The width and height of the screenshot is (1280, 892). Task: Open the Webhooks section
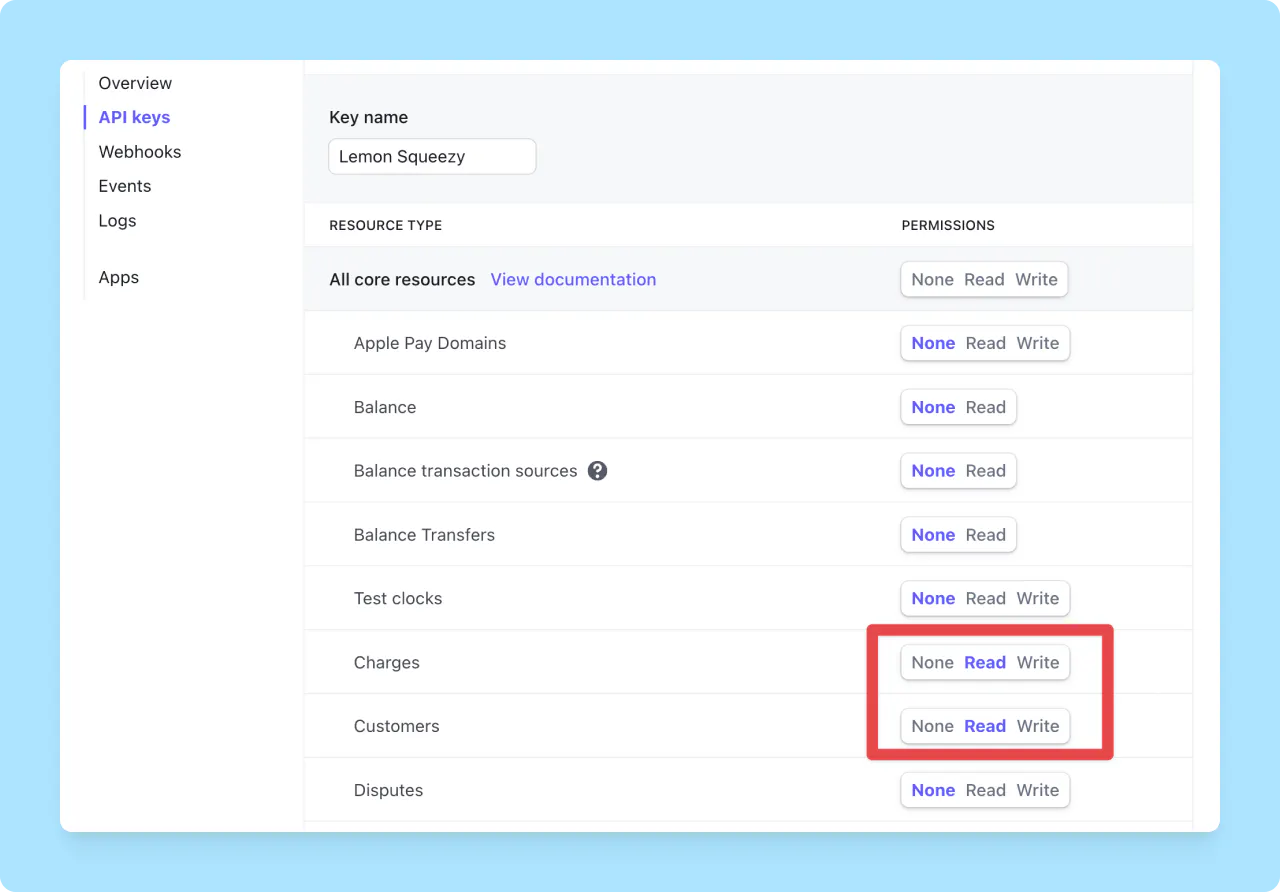pos(139,151)
